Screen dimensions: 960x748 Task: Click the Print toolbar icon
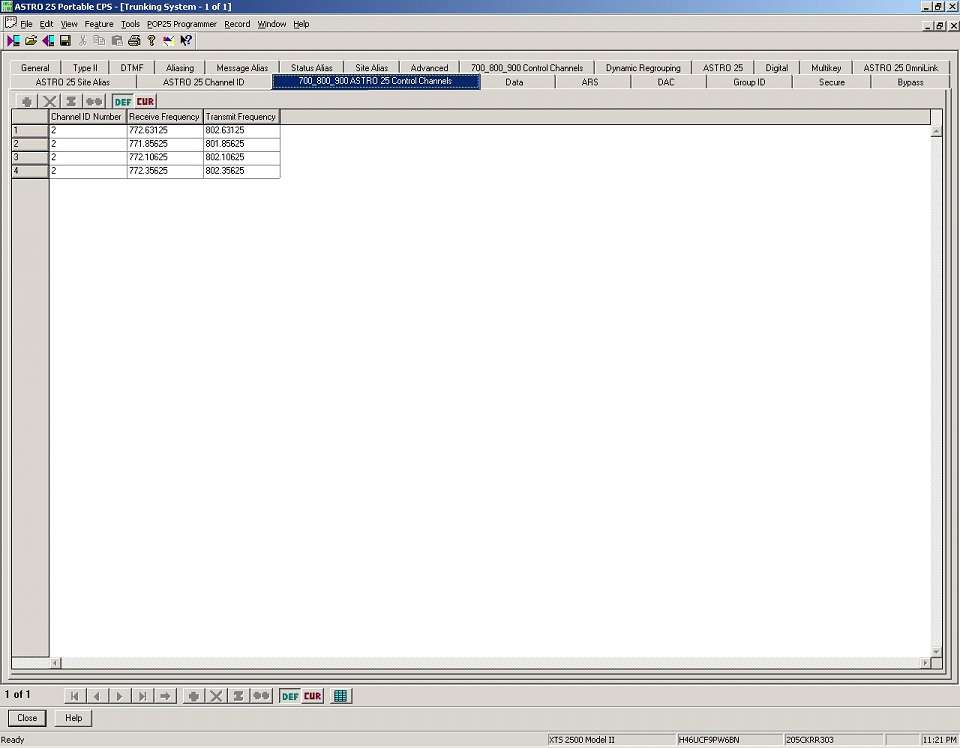[x=134, y=41]
